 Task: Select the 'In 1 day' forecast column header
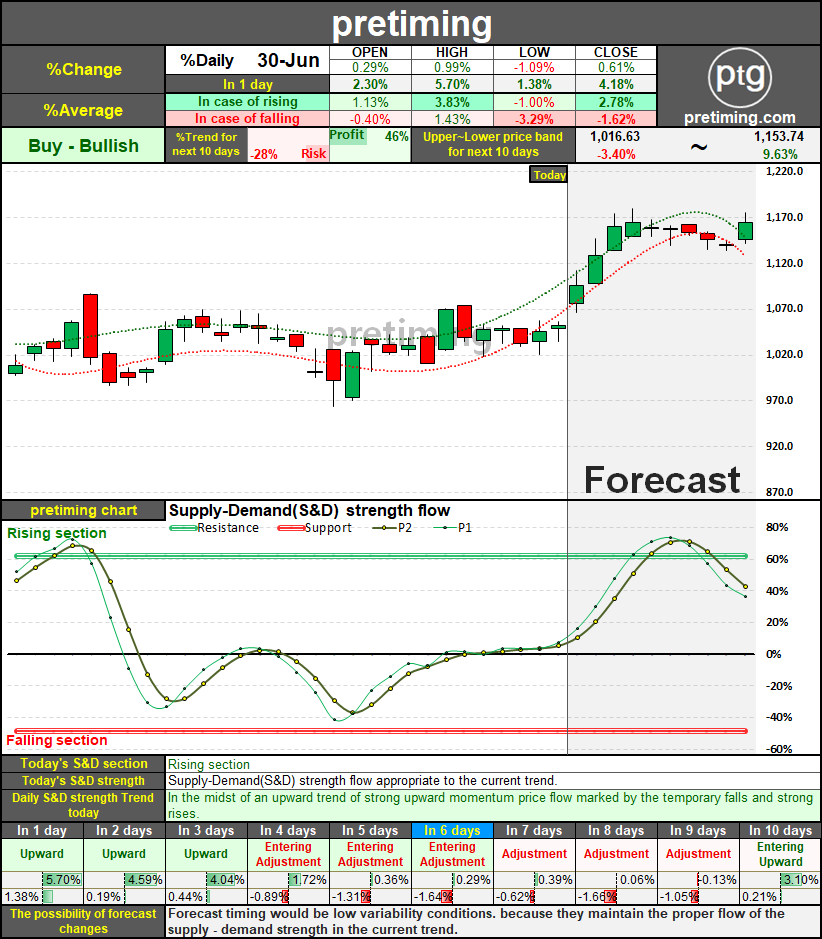[x=42, y=831]
